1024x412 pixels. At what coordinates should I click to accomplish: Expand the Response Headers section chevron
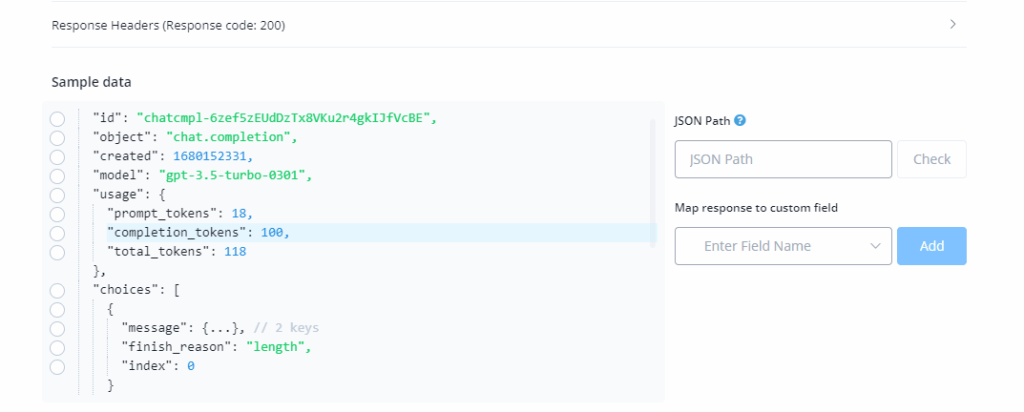(953, 25)
